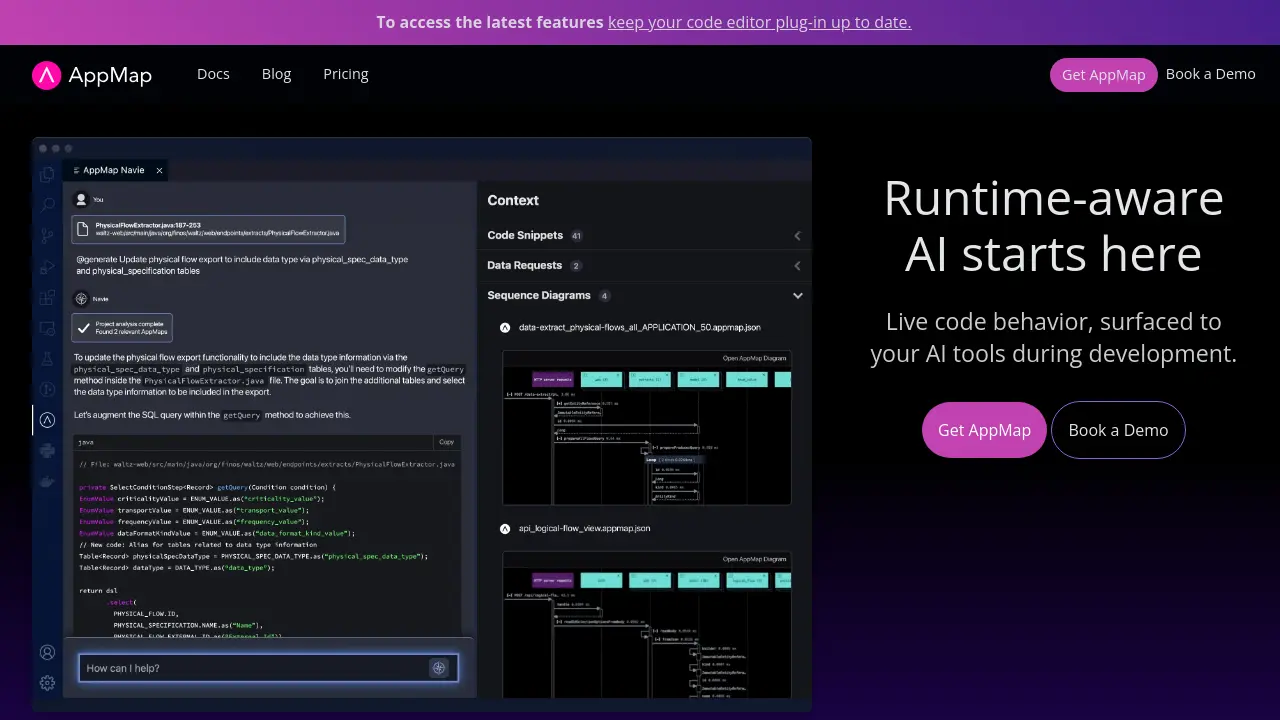Select the Code Snippets heading

click(x=525, y=236)
